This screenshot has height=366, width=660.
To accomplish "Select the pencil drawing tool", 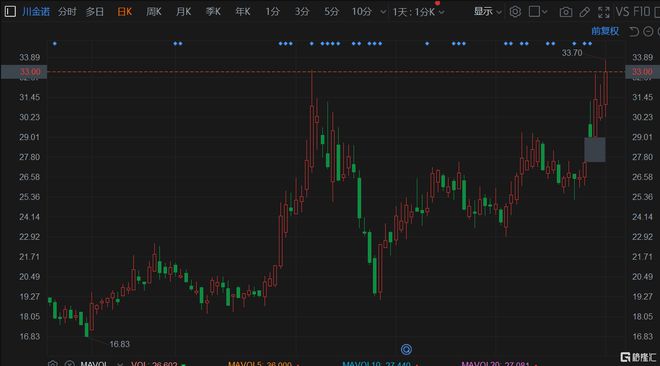I will coord(585,12).
